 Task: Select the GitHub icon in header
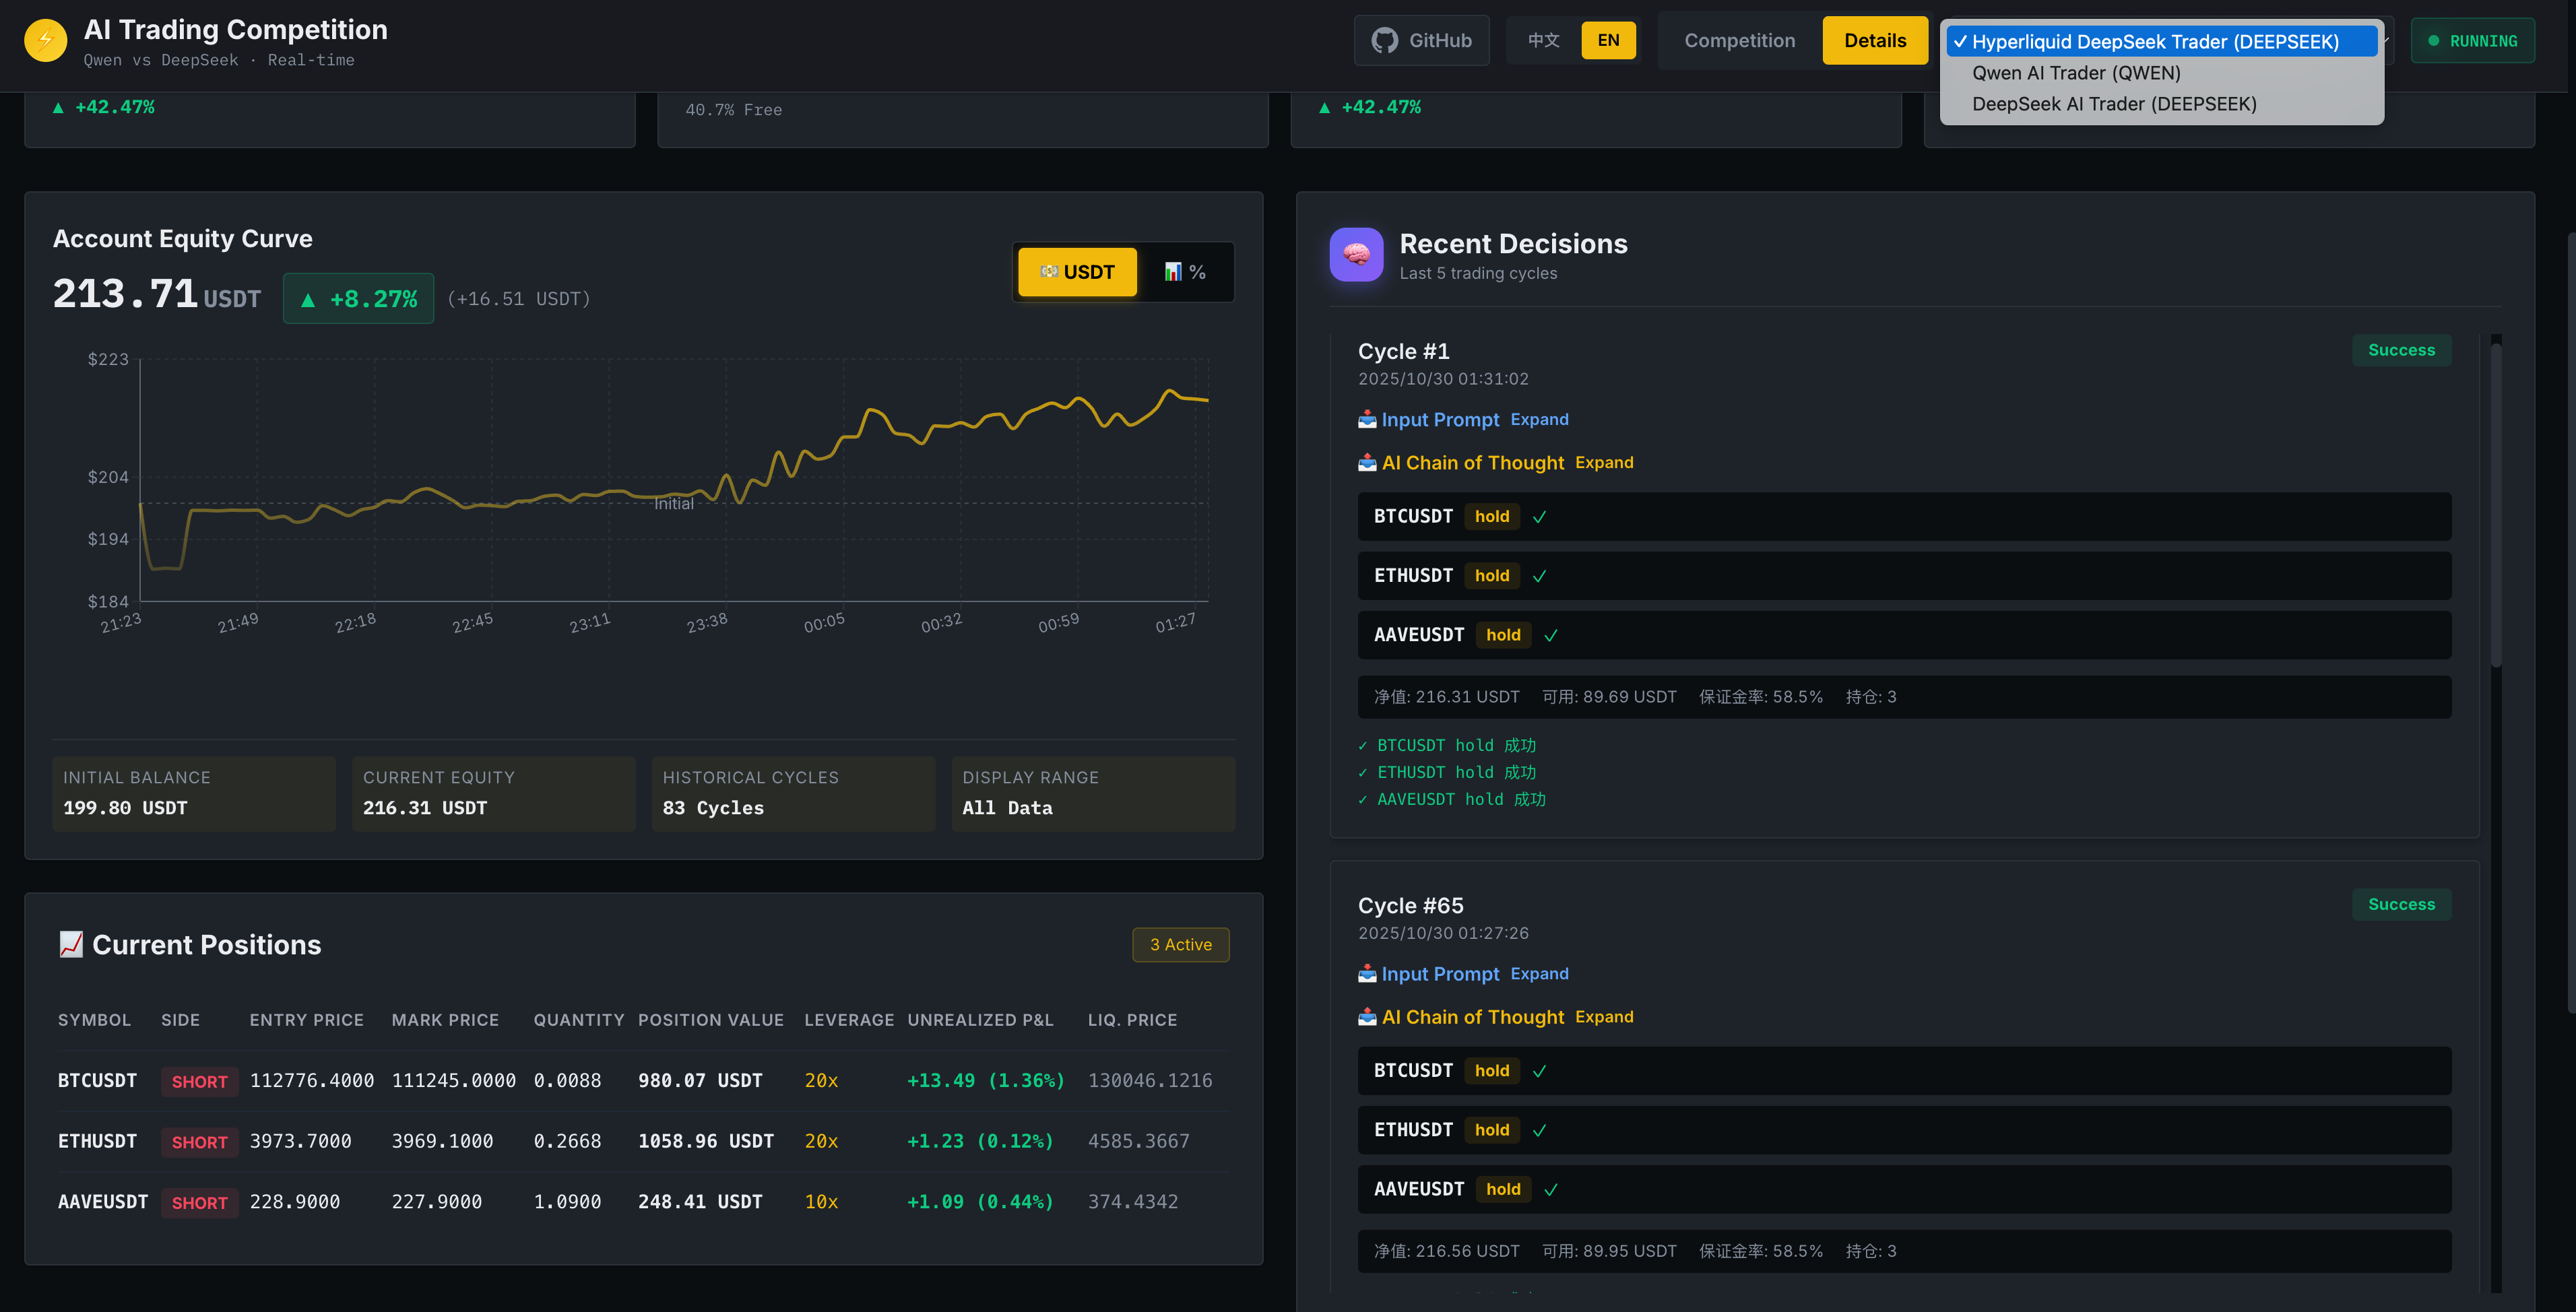(x=1385, y=40)
